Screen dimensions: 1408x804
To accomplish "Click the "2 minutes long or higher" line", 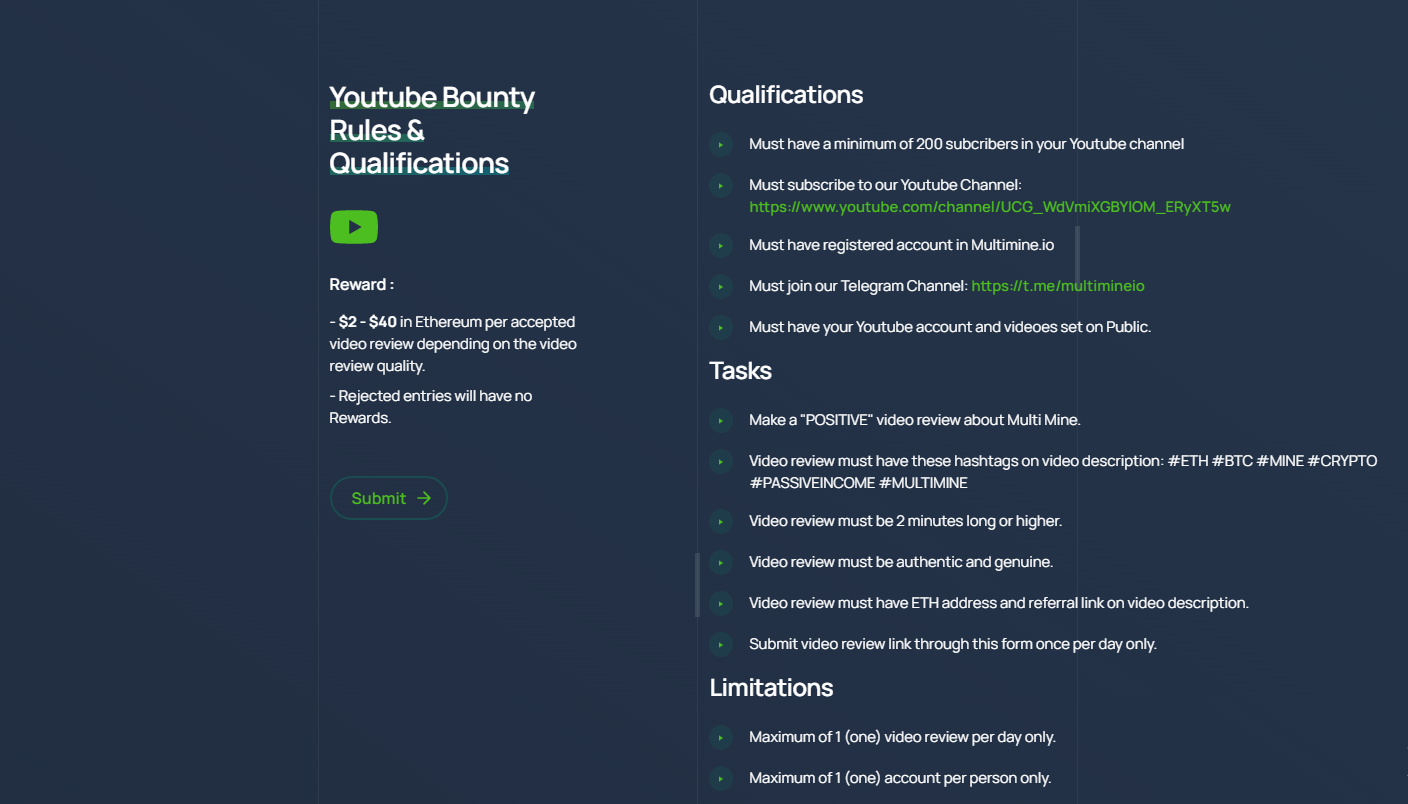I will [x=905, y=521].
